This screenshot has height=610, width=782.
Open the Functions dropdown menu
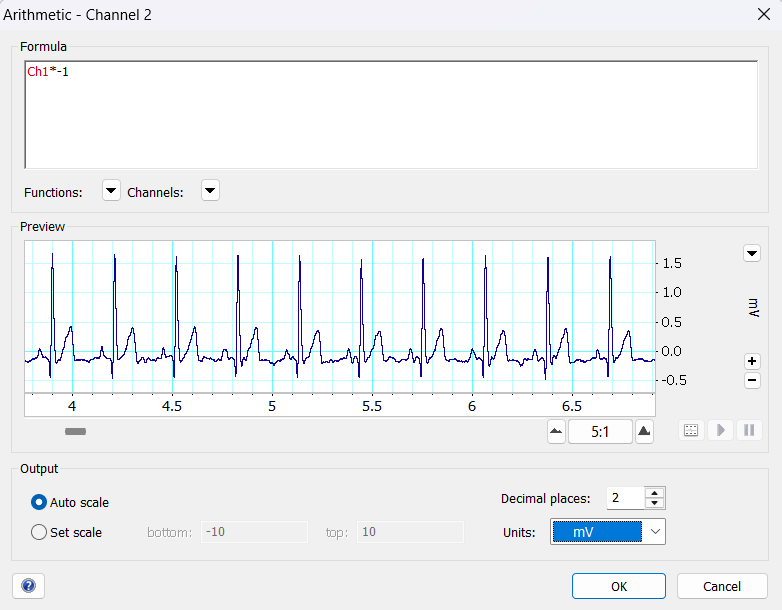tap(111, 191)
